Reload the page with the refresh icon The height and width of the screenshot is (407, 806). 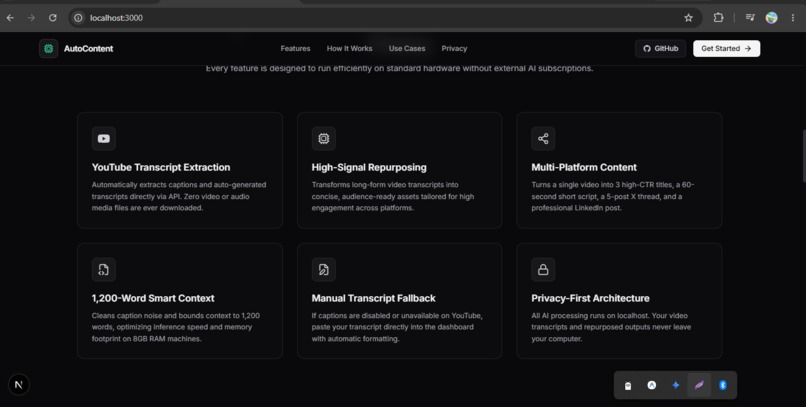pos(52,17)
